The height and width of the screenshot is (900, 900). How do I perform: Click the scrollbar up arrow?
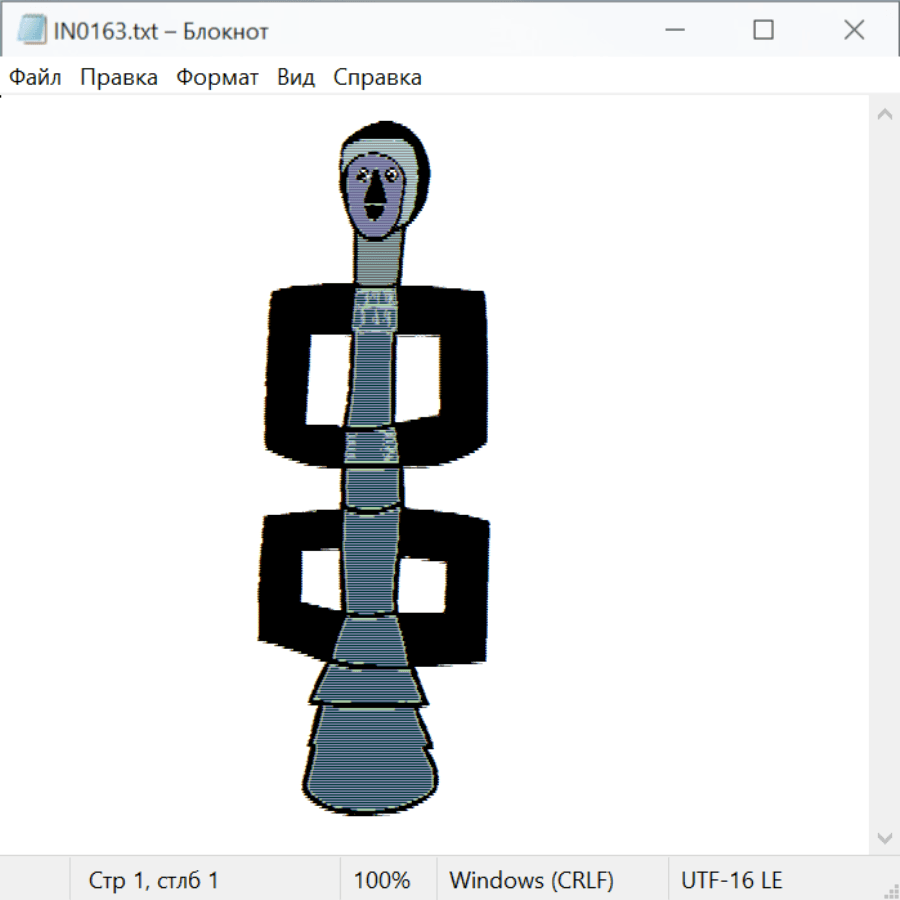coord(884,114)
